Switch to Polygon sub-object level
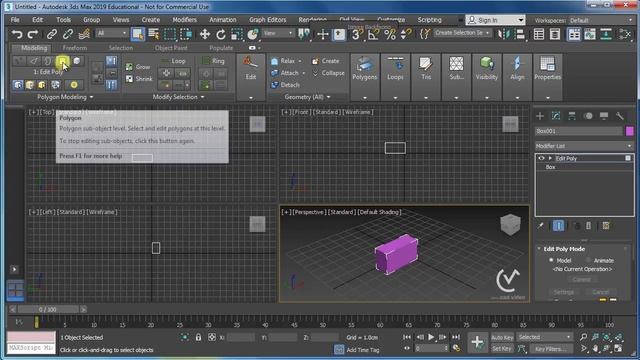This screenshot has width=640, height=360. point(62,61)
